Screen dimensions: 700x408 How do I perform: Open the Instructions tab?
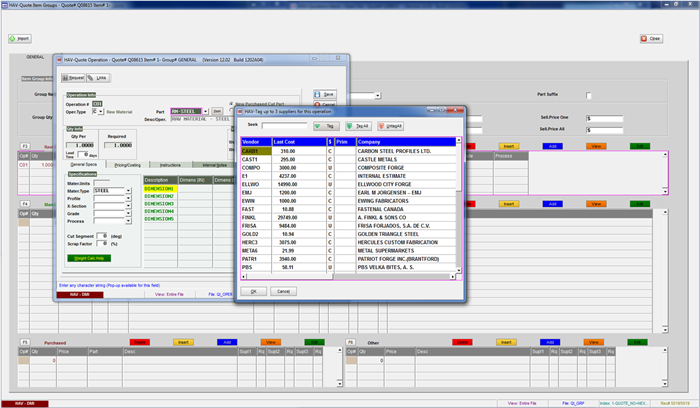(x=171, y=165)
